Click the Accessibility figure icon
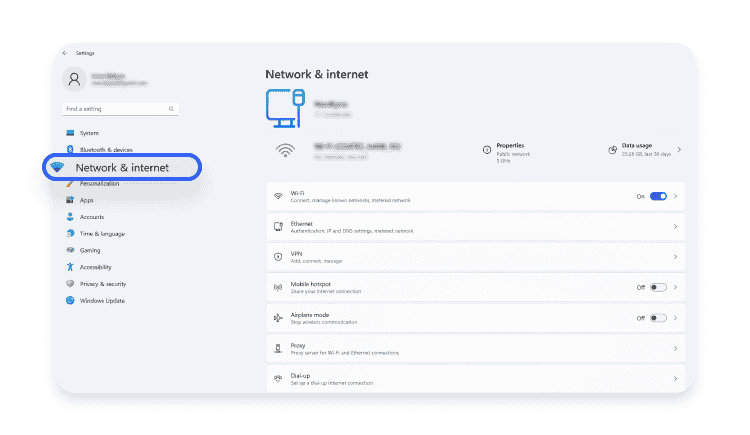Screen dimensions: 750x435 pyautogui.click(x=70, y=267)
